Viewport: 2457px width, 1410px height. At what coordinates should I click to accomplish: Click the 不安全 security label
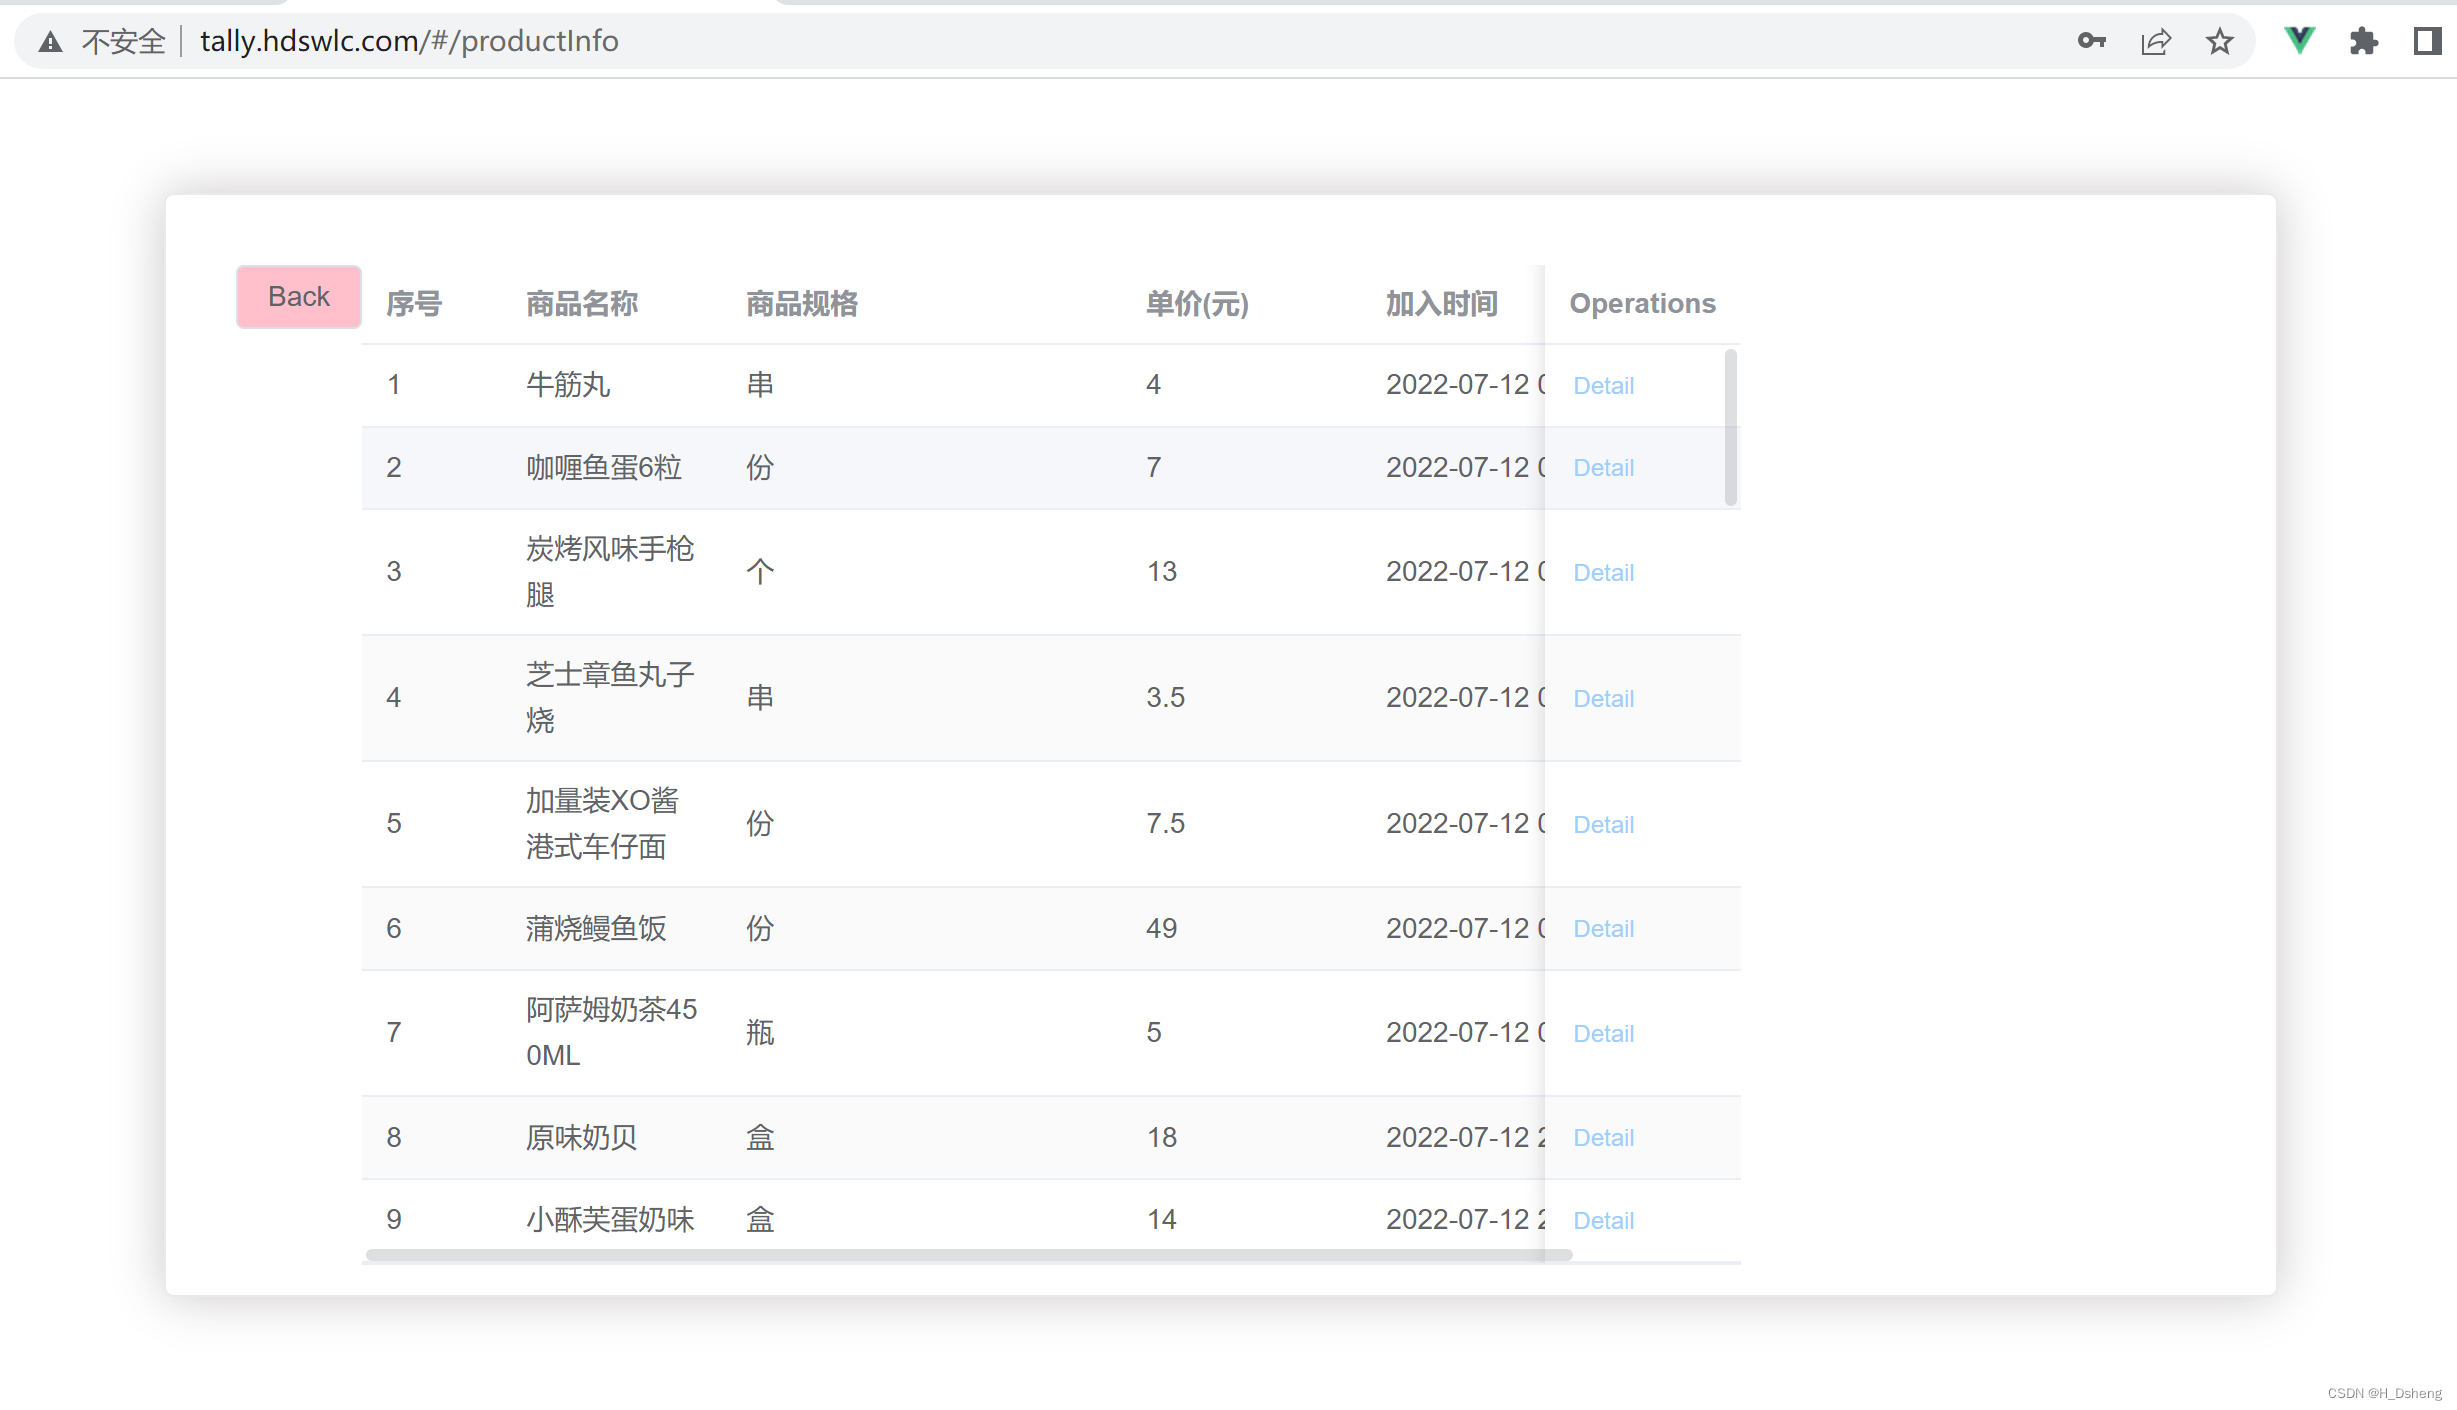[124, 42]
